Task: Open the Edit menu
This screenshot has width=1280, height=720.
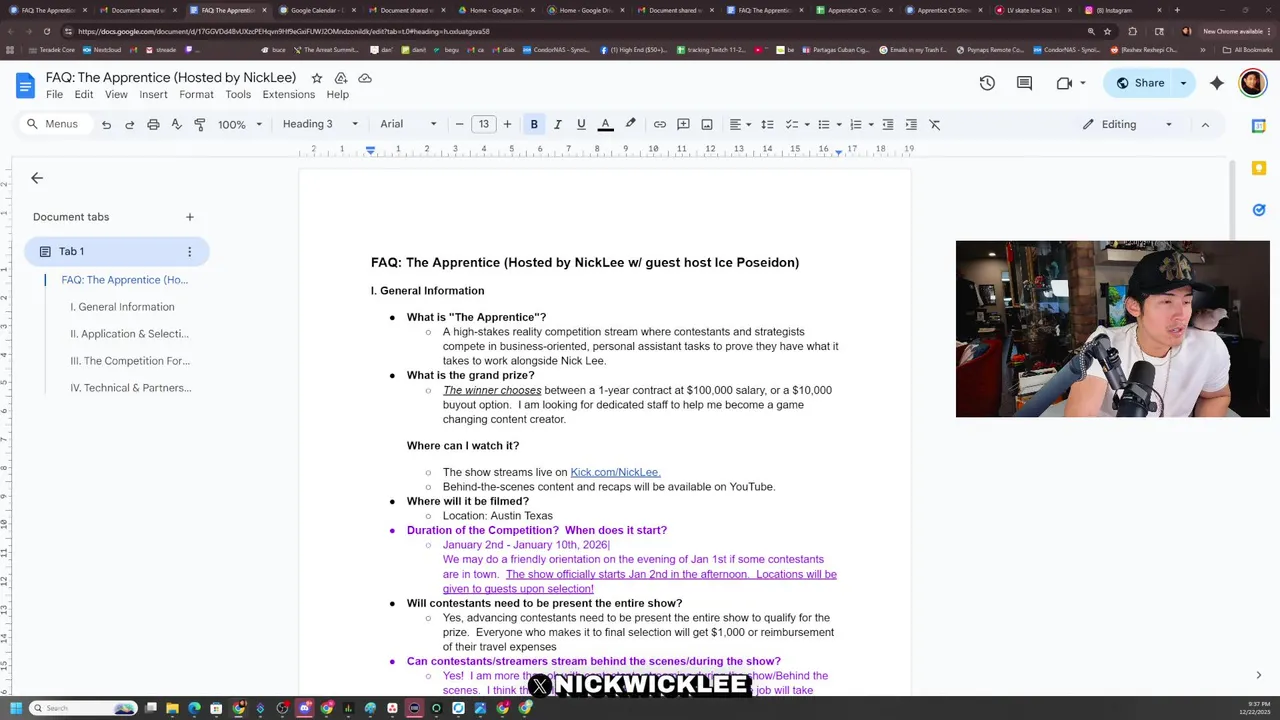Action: click(84, 95)
